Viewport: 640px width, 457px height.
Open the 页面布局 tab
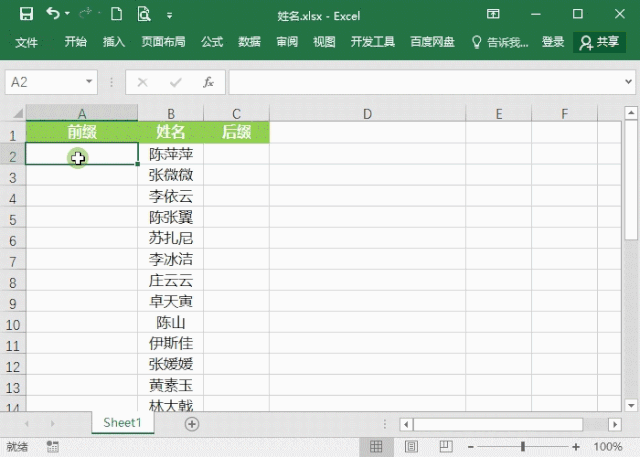163,42
